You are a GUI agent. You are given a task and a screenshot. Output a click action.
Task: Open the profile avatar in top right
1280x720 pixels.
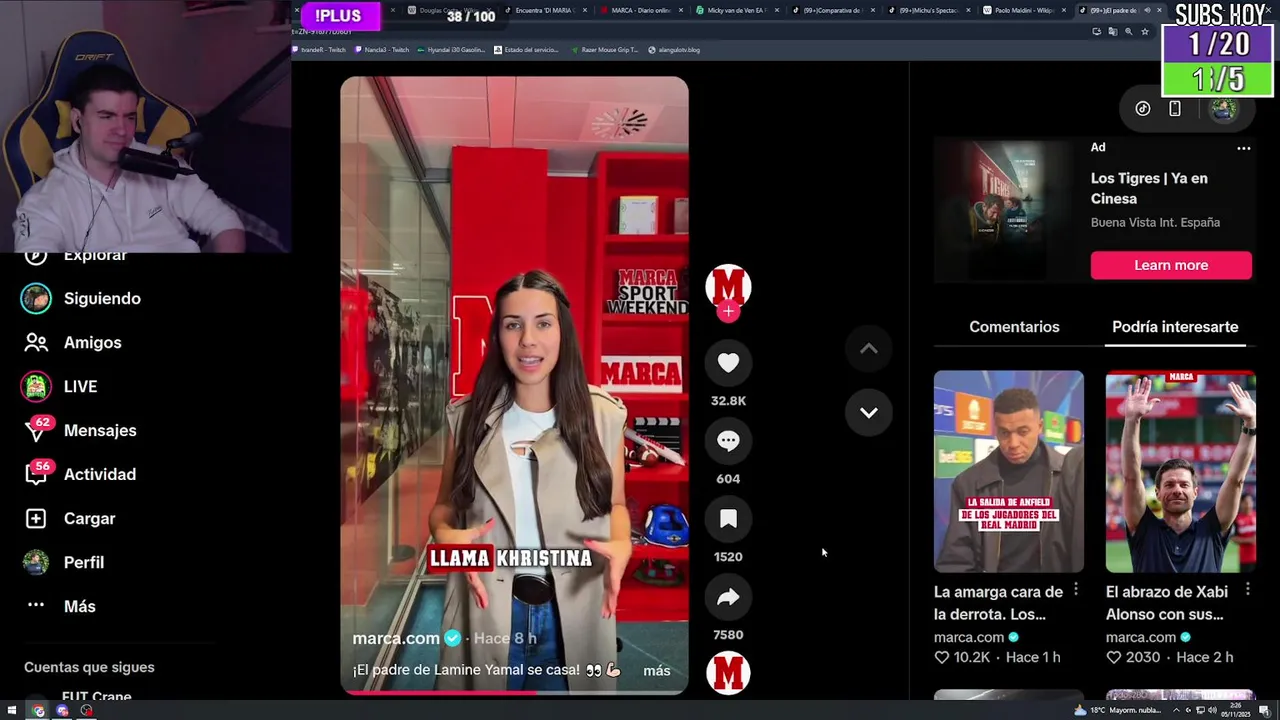coord(1223,109)
